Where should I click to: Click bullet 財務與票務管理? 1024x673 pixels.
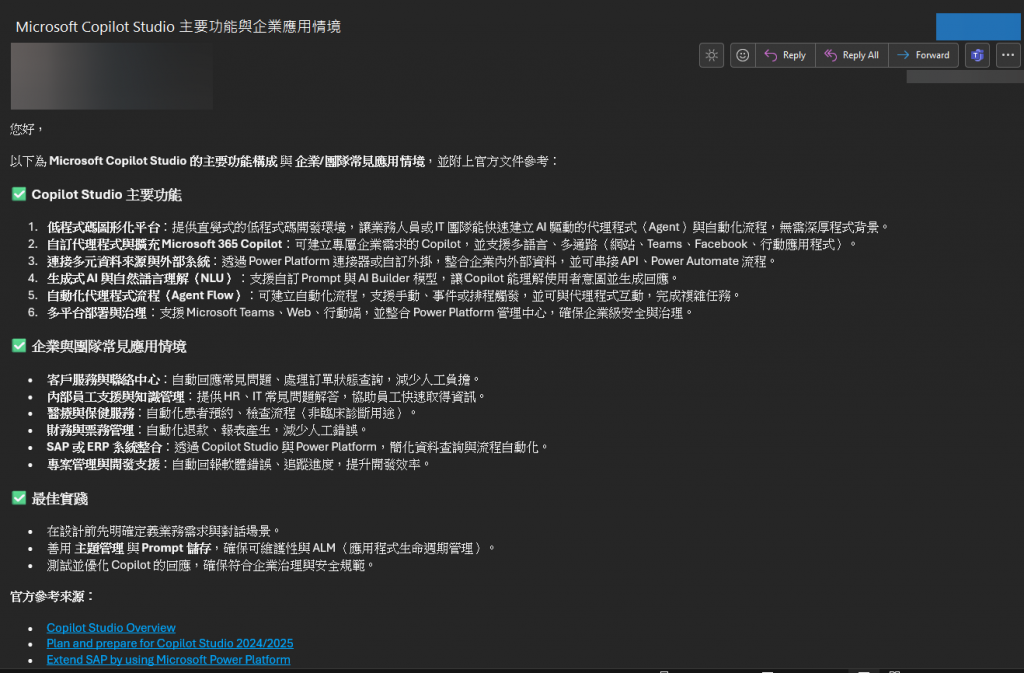point(207,430)
